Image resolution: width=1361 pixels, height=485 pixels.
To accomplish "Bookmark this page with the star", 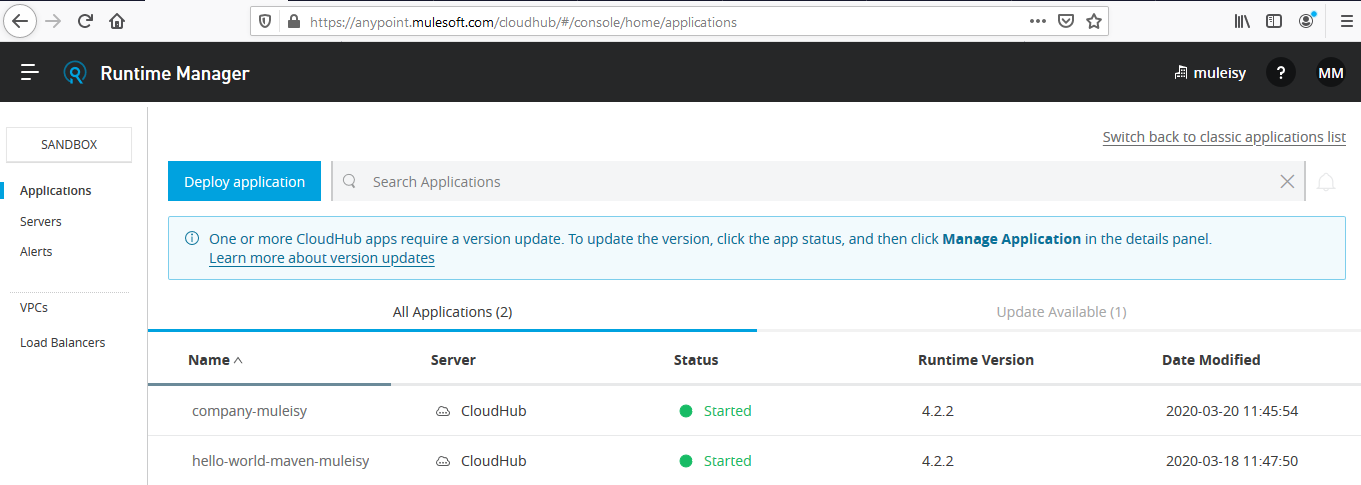I will point(1094,21).
